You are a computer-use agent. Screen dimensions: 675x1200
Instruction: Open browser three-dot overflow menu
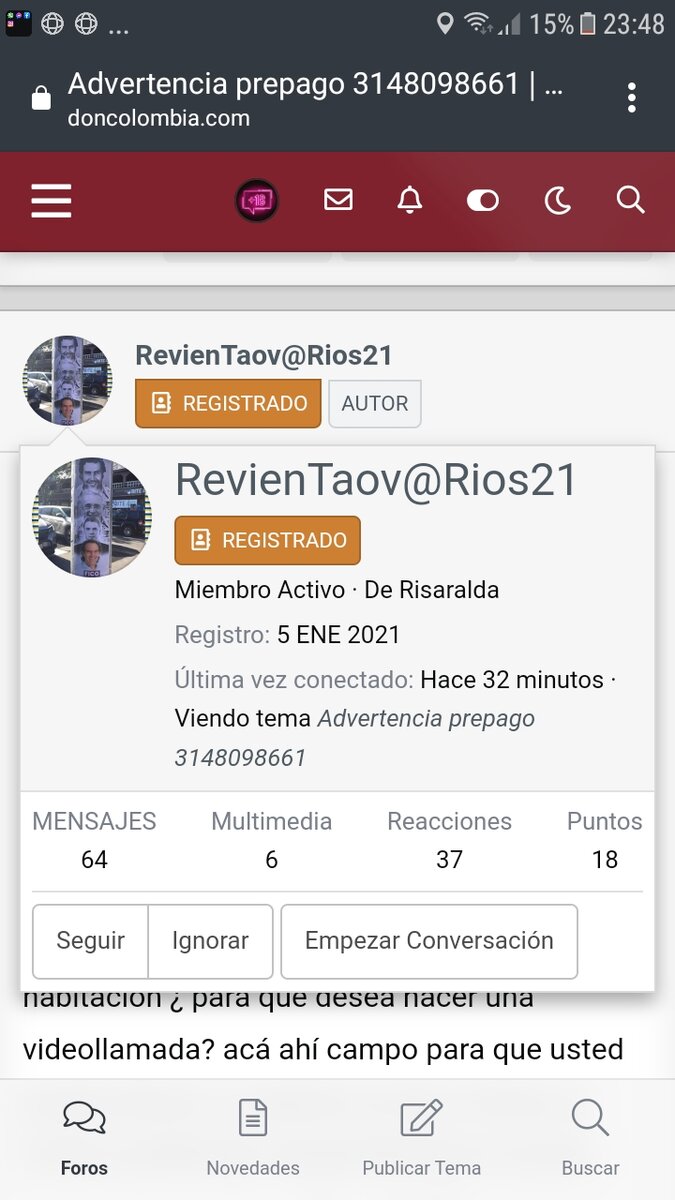[631, 98]
